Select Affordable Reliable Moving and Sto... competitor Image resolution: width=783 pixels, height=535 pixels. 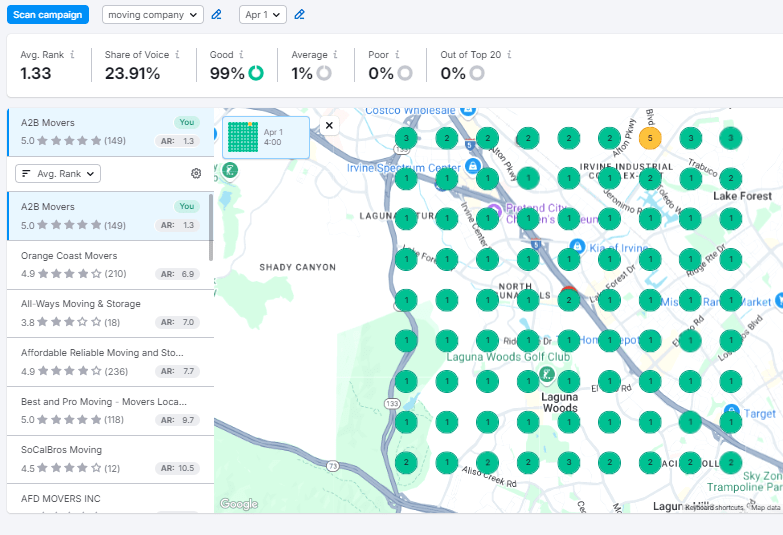(x=110, y=362)
